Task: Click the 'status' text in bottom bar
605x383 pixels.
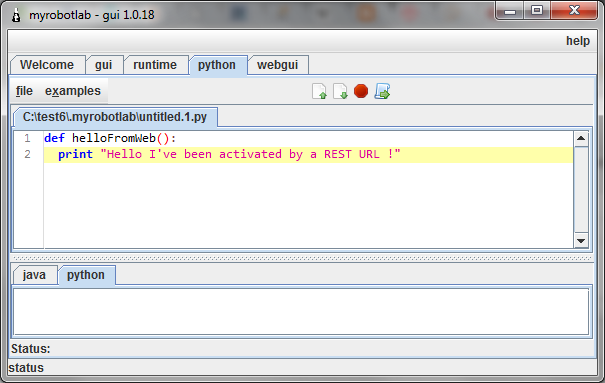Action: 26,368
